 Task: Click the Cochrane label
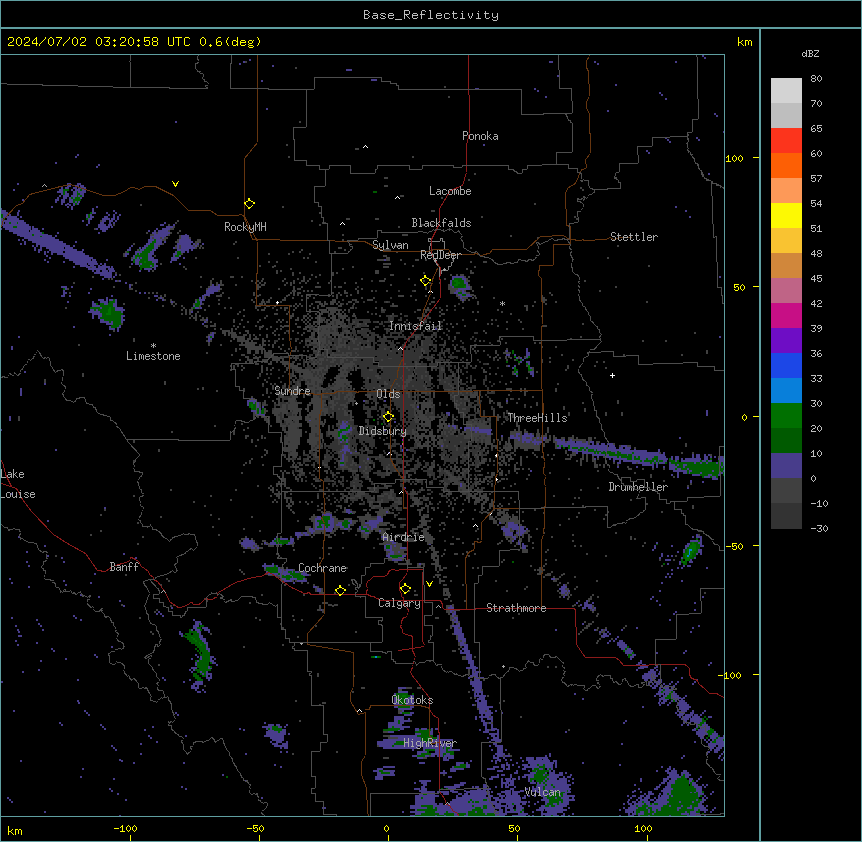(x=323, y=568)
